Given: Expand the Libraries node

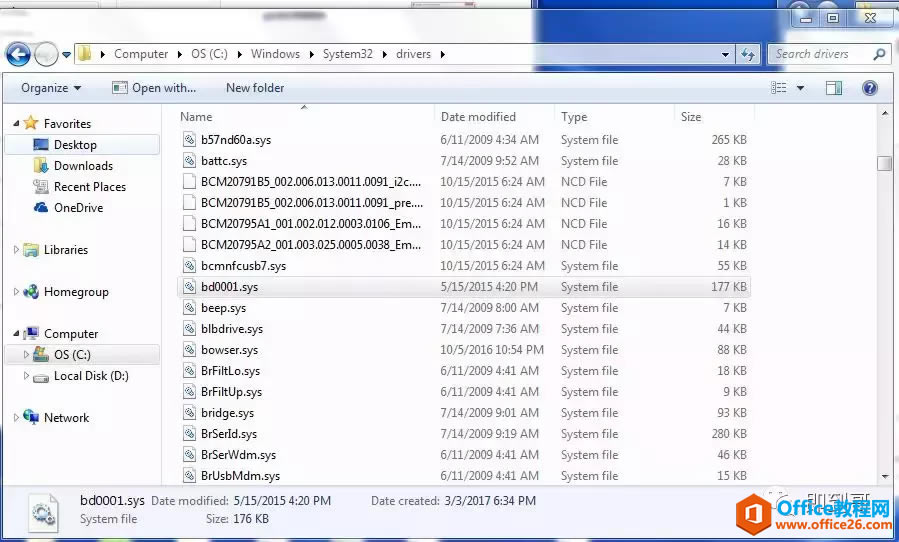Looking at the screenshot, I should [x=16, y=249].
